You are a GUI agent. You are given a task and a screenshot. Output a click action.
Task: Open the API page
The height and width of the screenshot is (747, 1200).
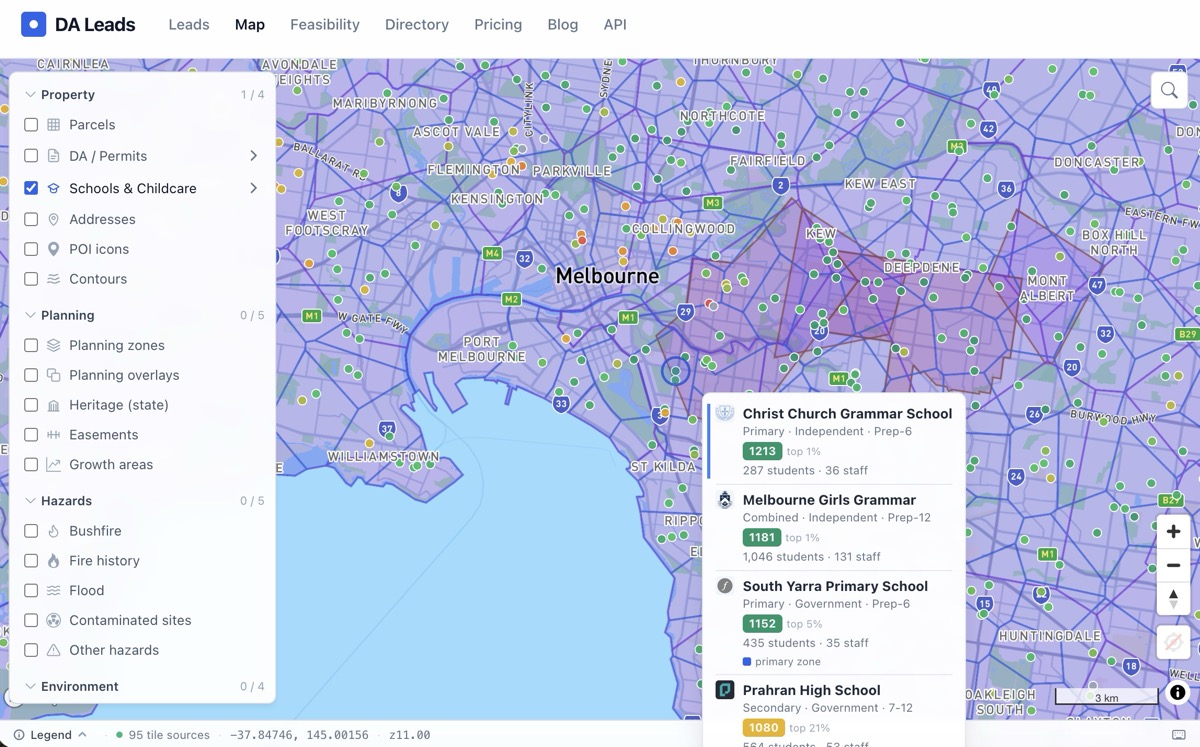coord(615,25)
